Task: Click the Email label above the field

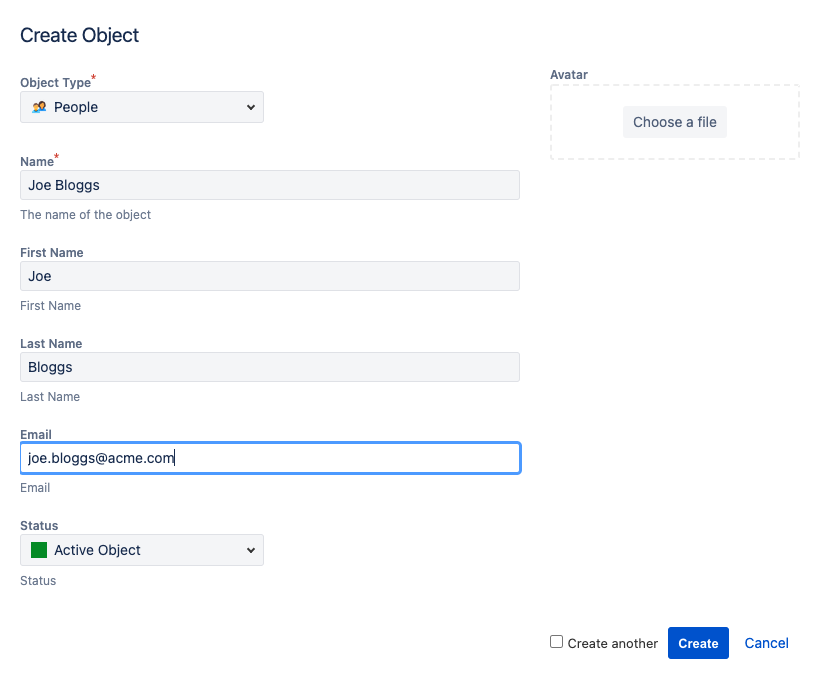Action: coord(36,435)
